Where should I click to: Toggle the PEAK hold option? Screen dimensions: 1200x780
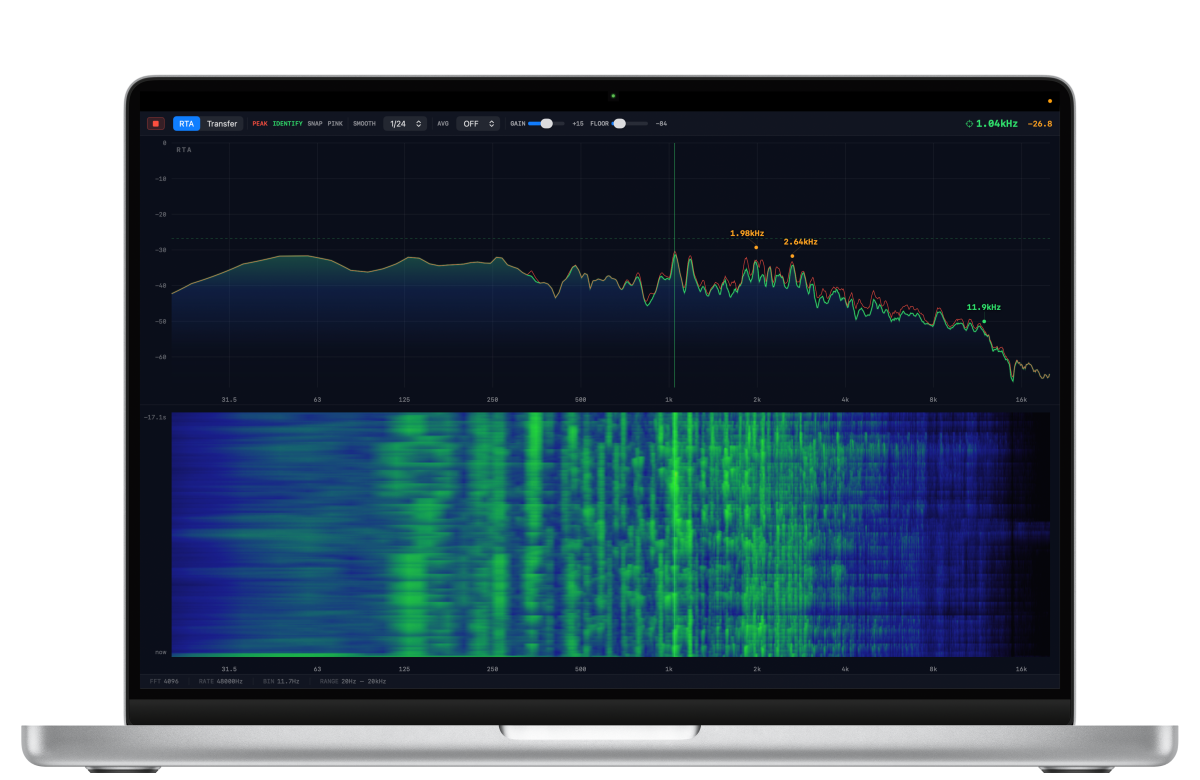pos(260,124)
